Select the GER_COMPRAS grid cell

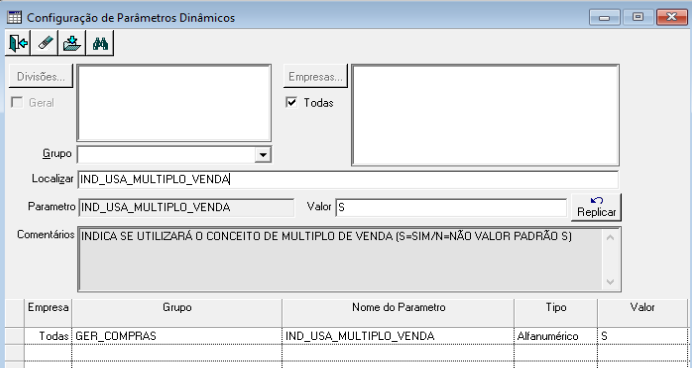177,336
